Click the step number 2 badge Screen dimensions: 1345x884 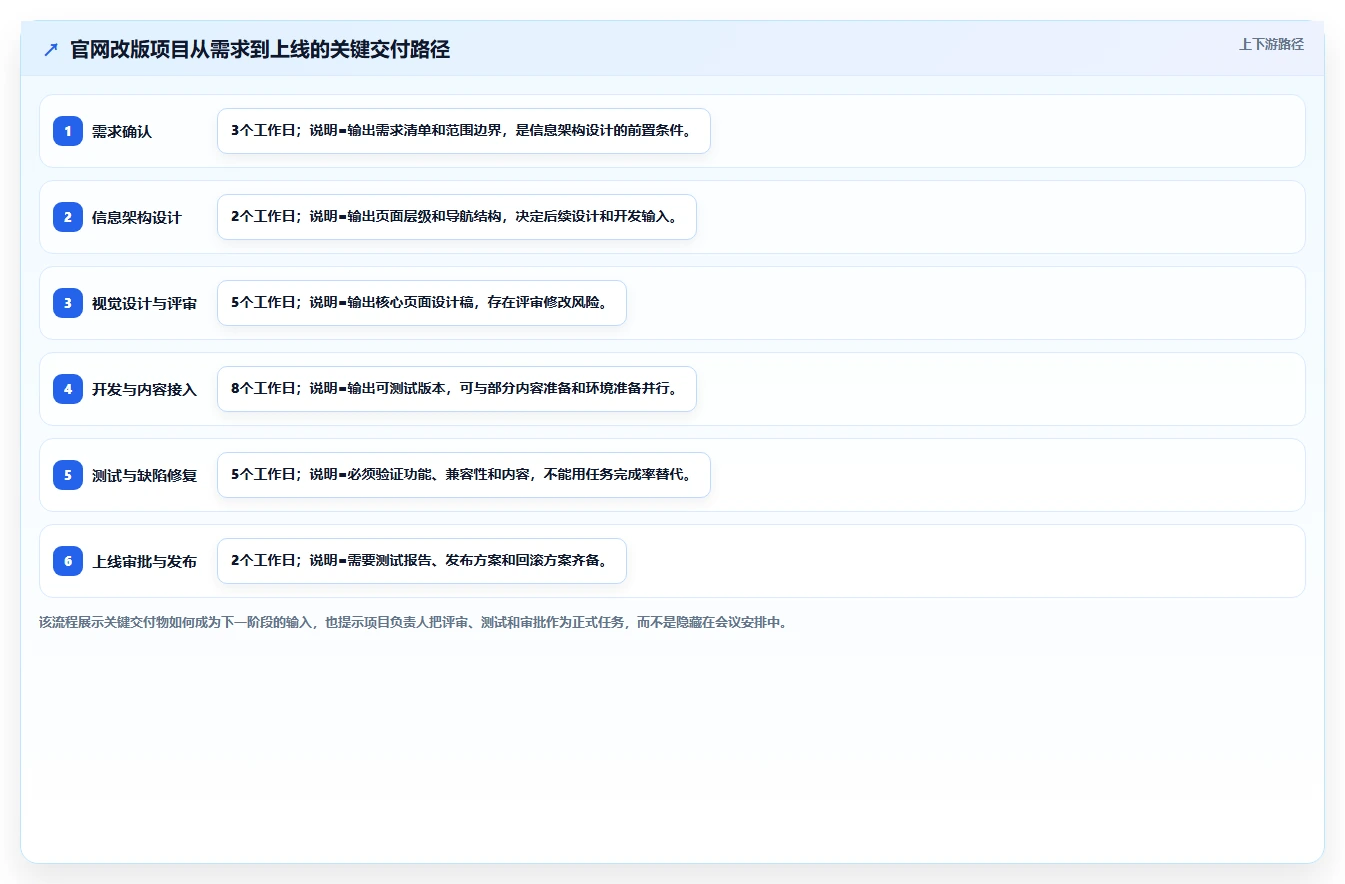pos(68,217)
